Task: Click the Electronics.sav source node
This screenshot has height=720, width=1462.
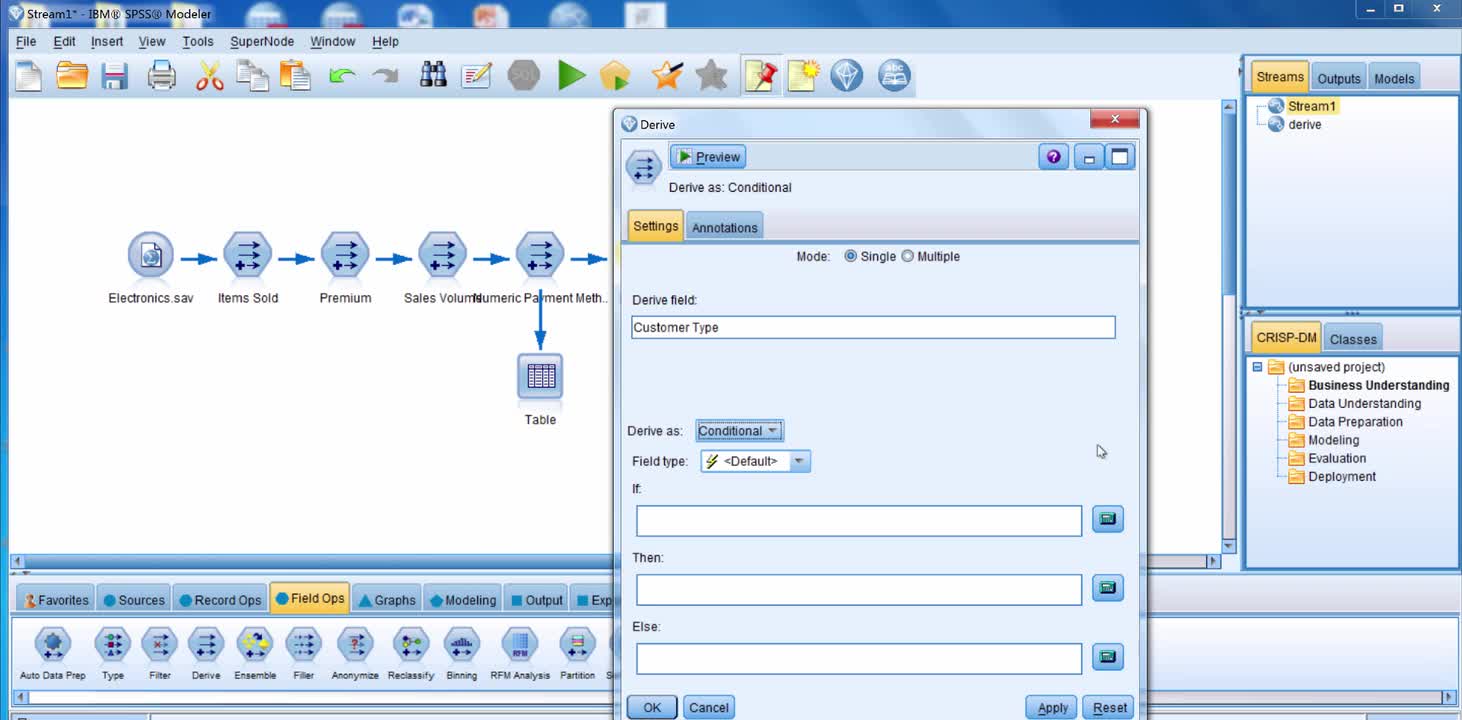Action: (x=150, y=256)
